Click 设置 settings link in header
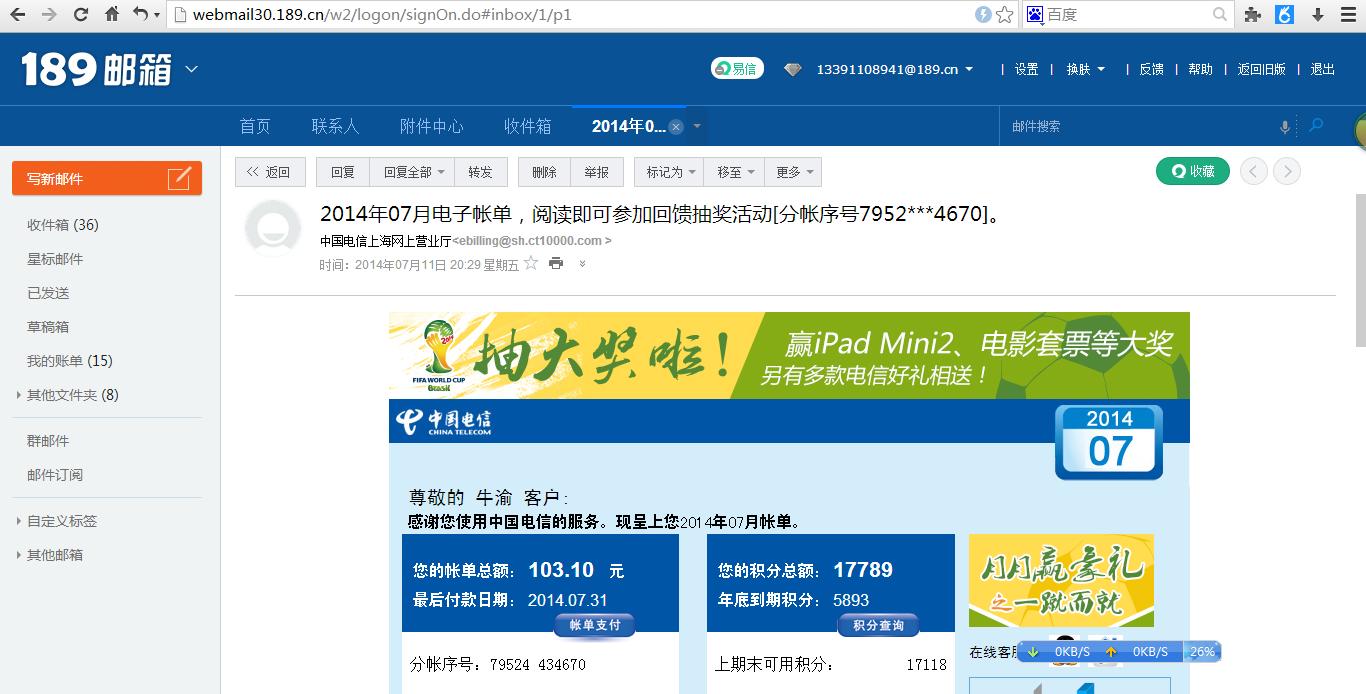The height and width of the screenshot is (694, 1366). point(1027,69)
